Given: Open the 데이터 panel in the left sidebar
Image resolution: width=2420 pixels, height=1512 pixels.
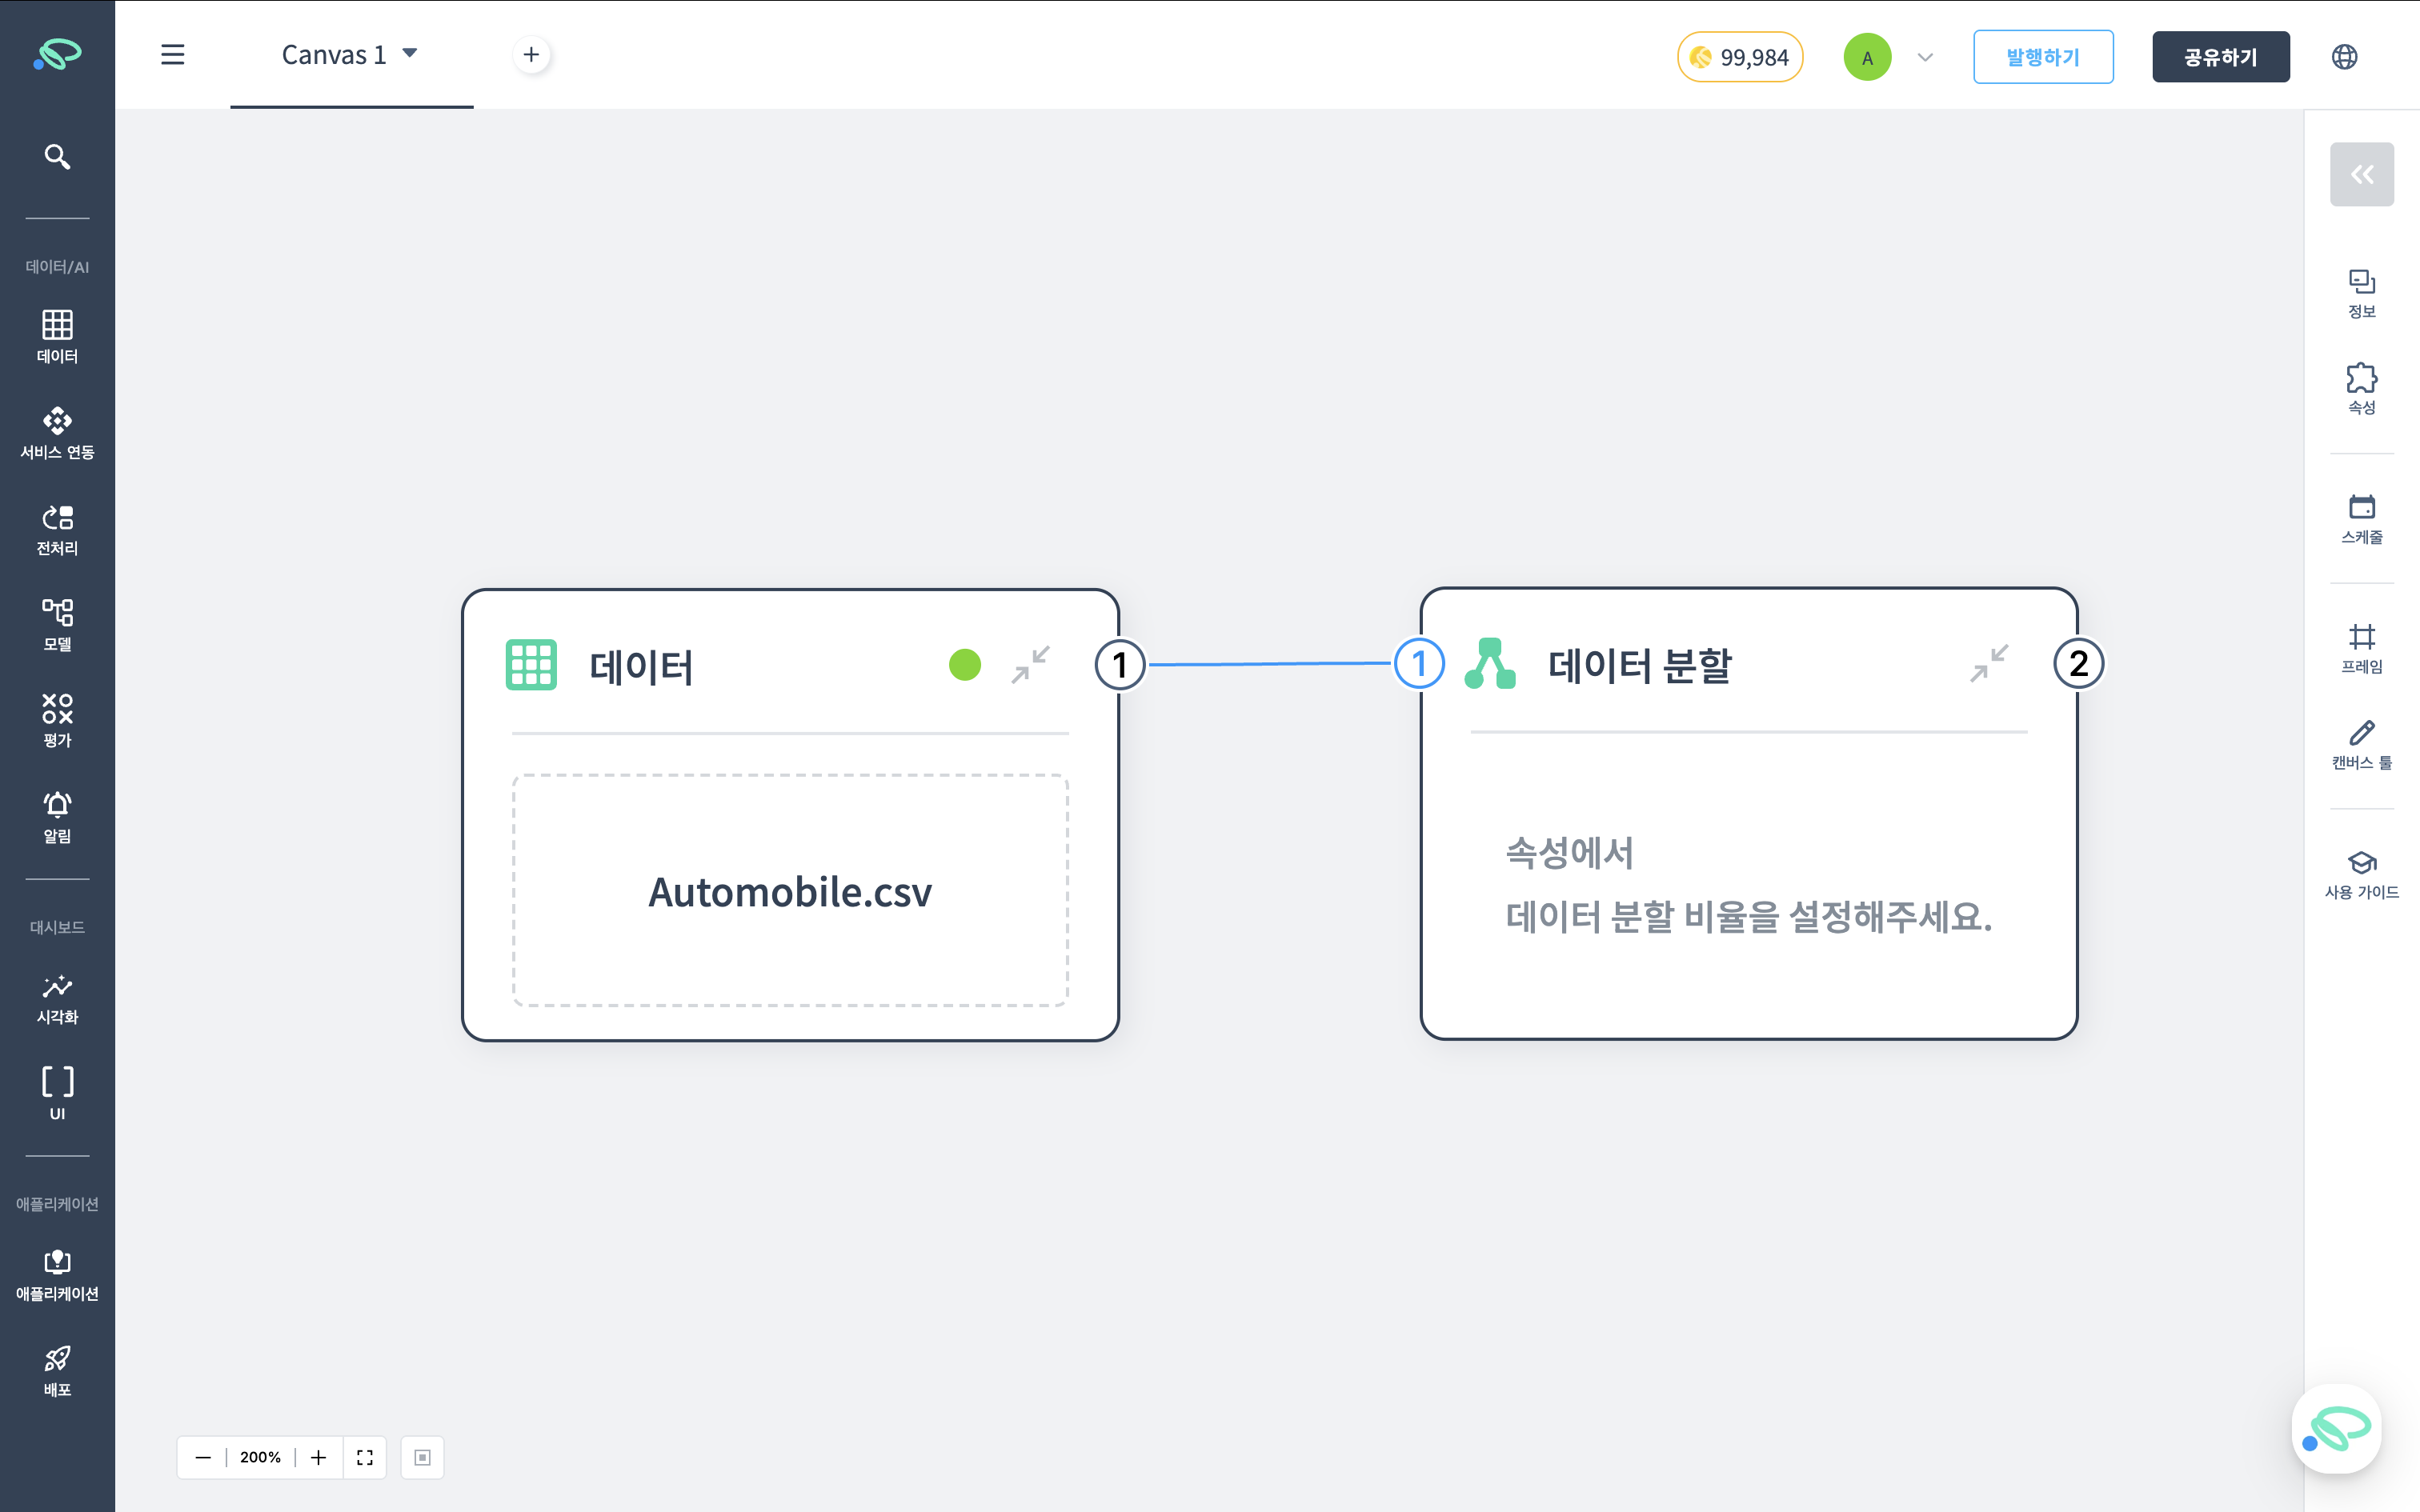Looking at the screenshot, I should pyautogui.click(x=57, y=335).
